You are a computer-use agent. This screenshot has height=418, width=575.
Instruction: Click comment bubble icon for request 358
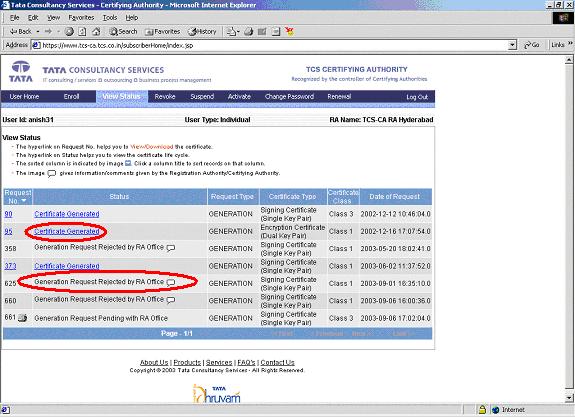click(171, 248)
